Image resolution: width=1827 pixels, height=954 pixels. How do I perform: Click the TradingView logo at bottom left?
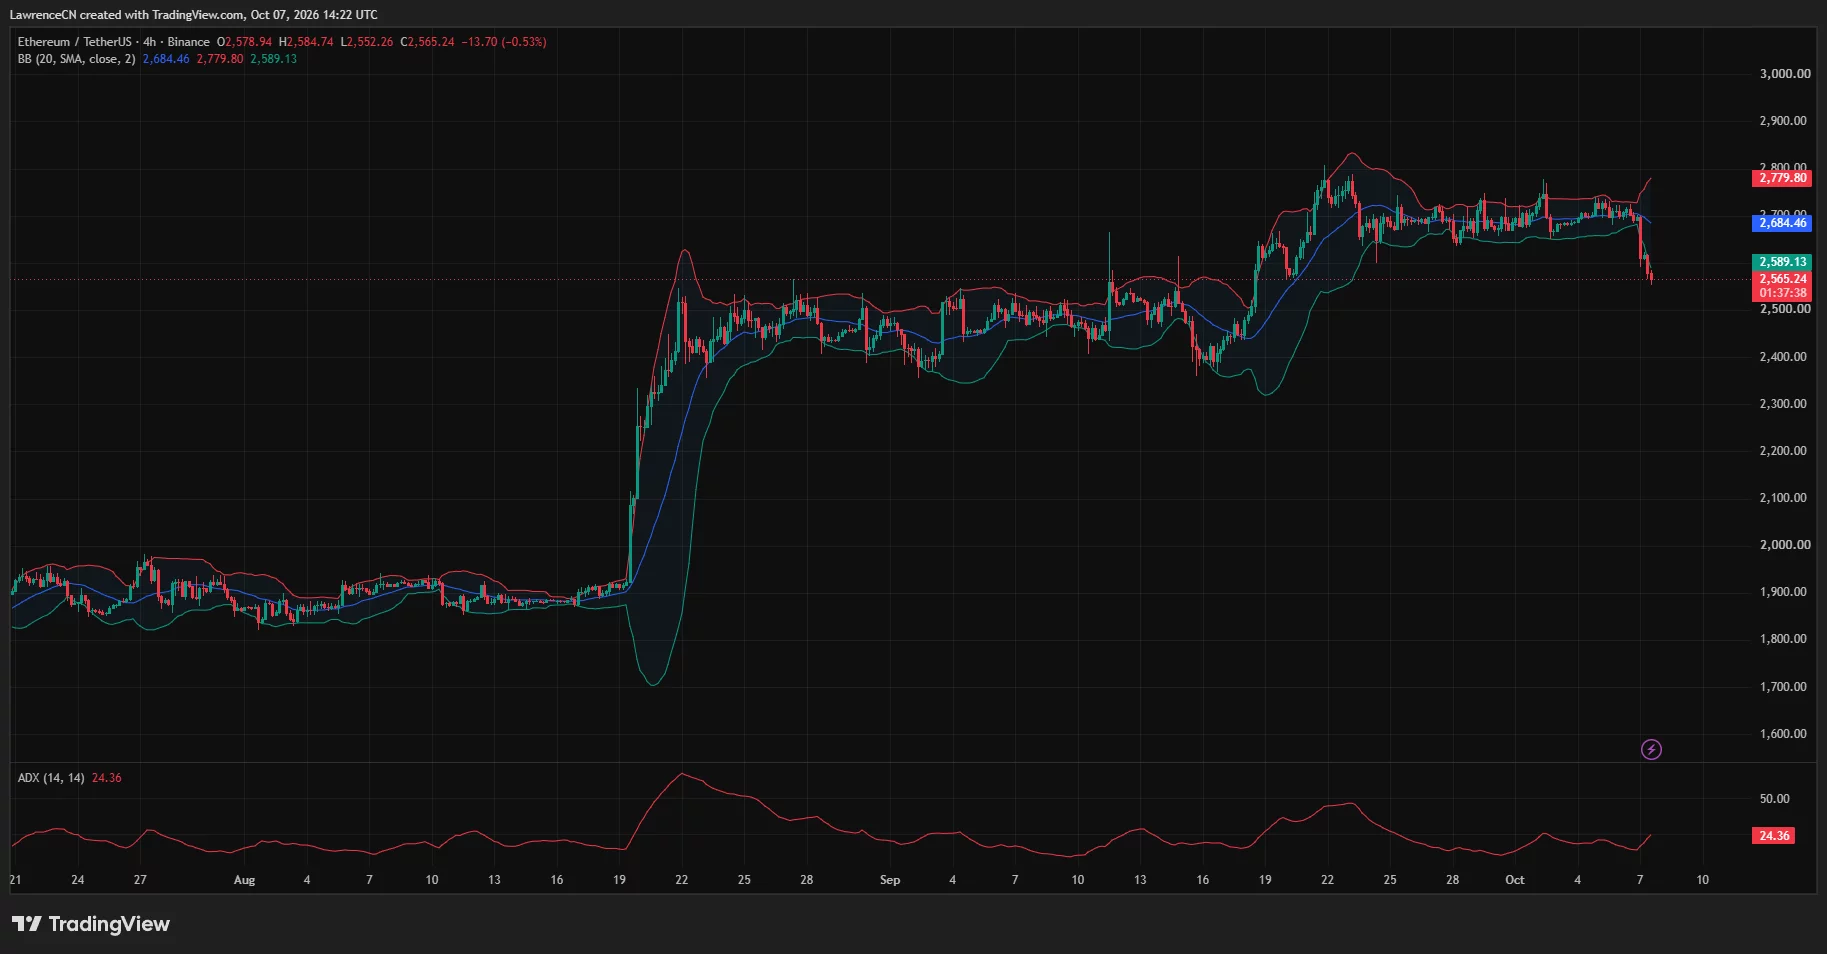[91, 924]
